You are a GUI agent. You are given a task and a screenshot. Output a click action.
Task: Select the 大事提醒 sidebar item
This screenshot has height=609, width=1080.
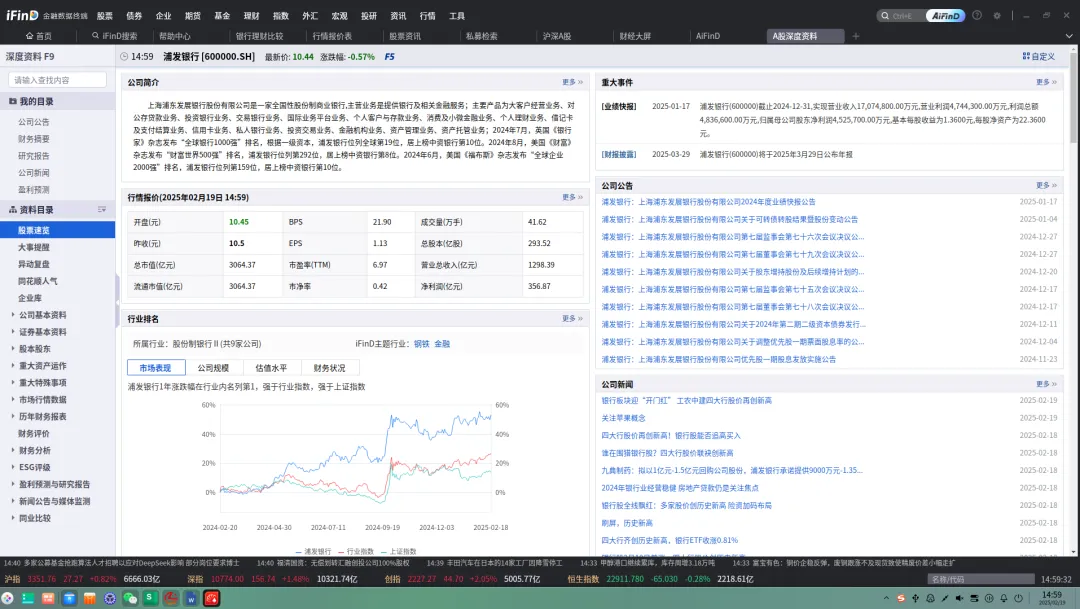tap(33, 247)
